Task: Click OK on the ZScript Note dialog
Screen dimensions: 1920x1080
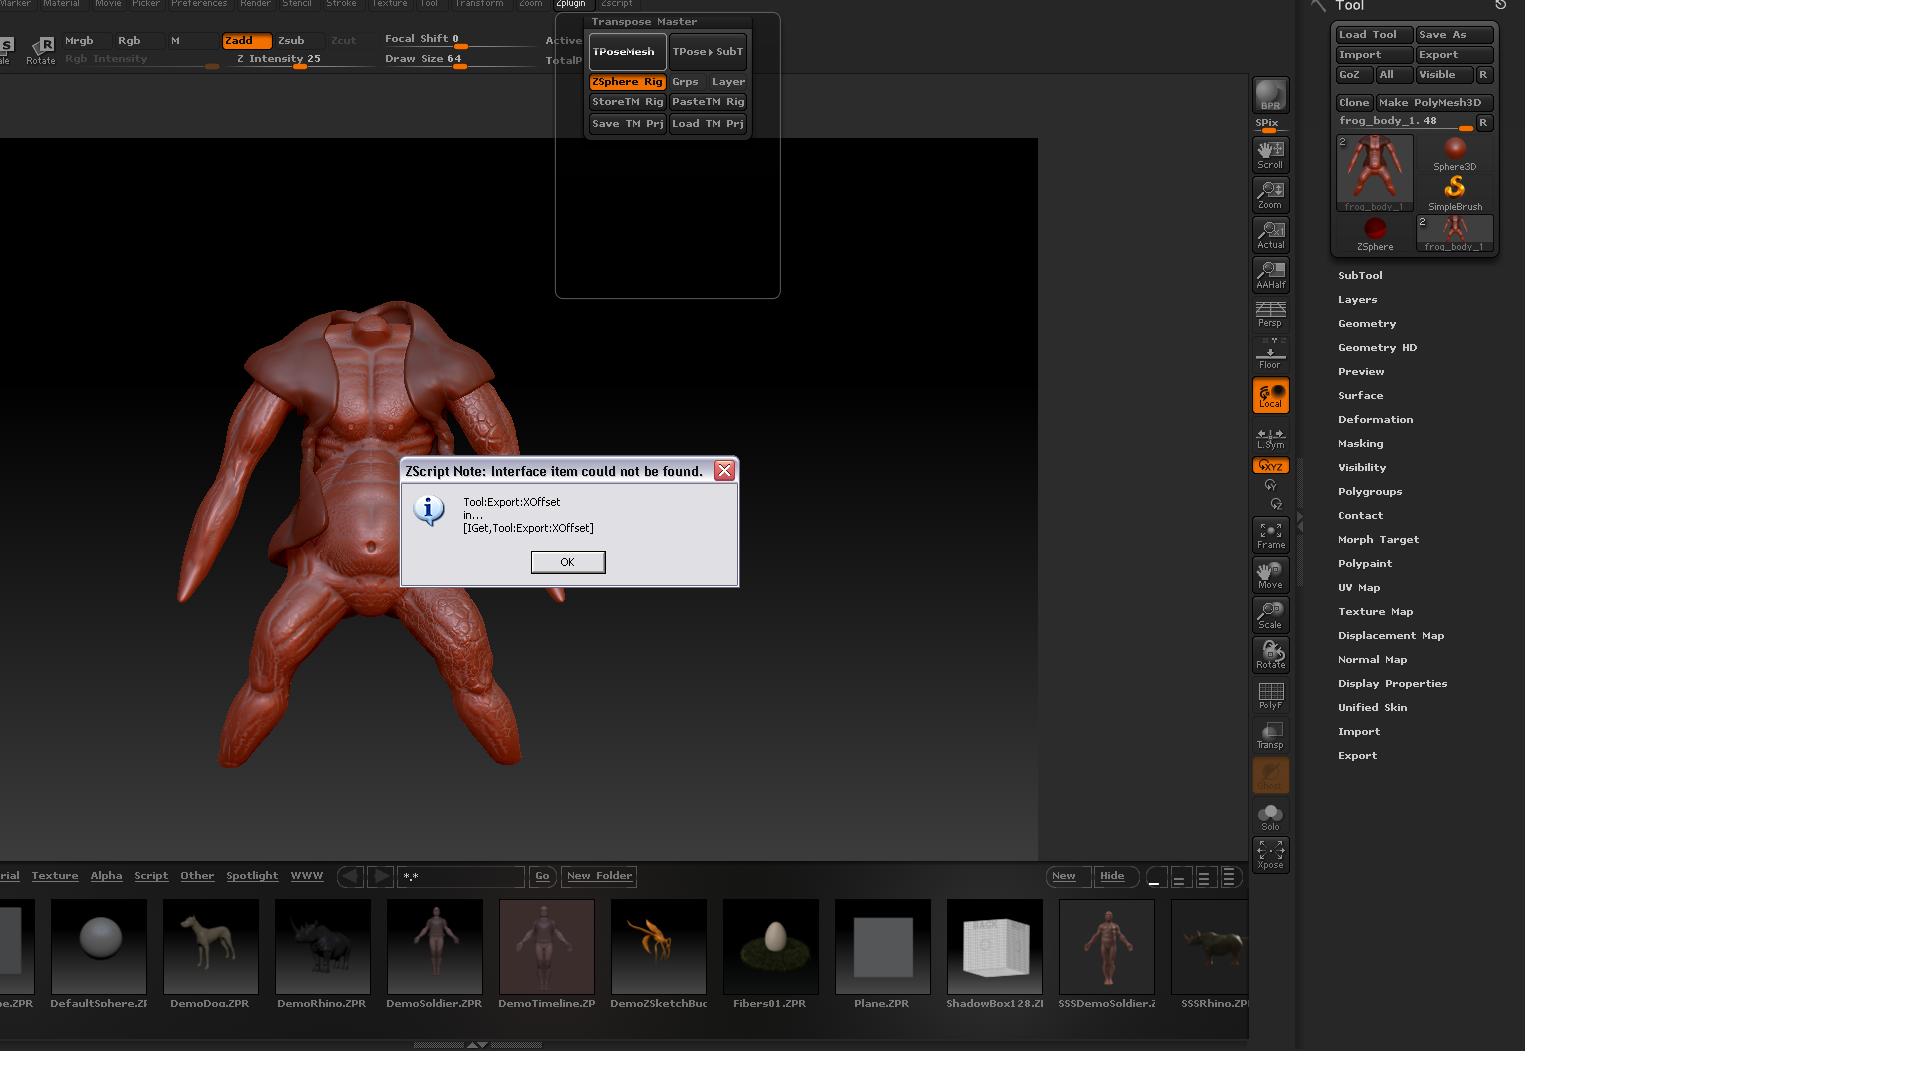Action: coord(567,562)
